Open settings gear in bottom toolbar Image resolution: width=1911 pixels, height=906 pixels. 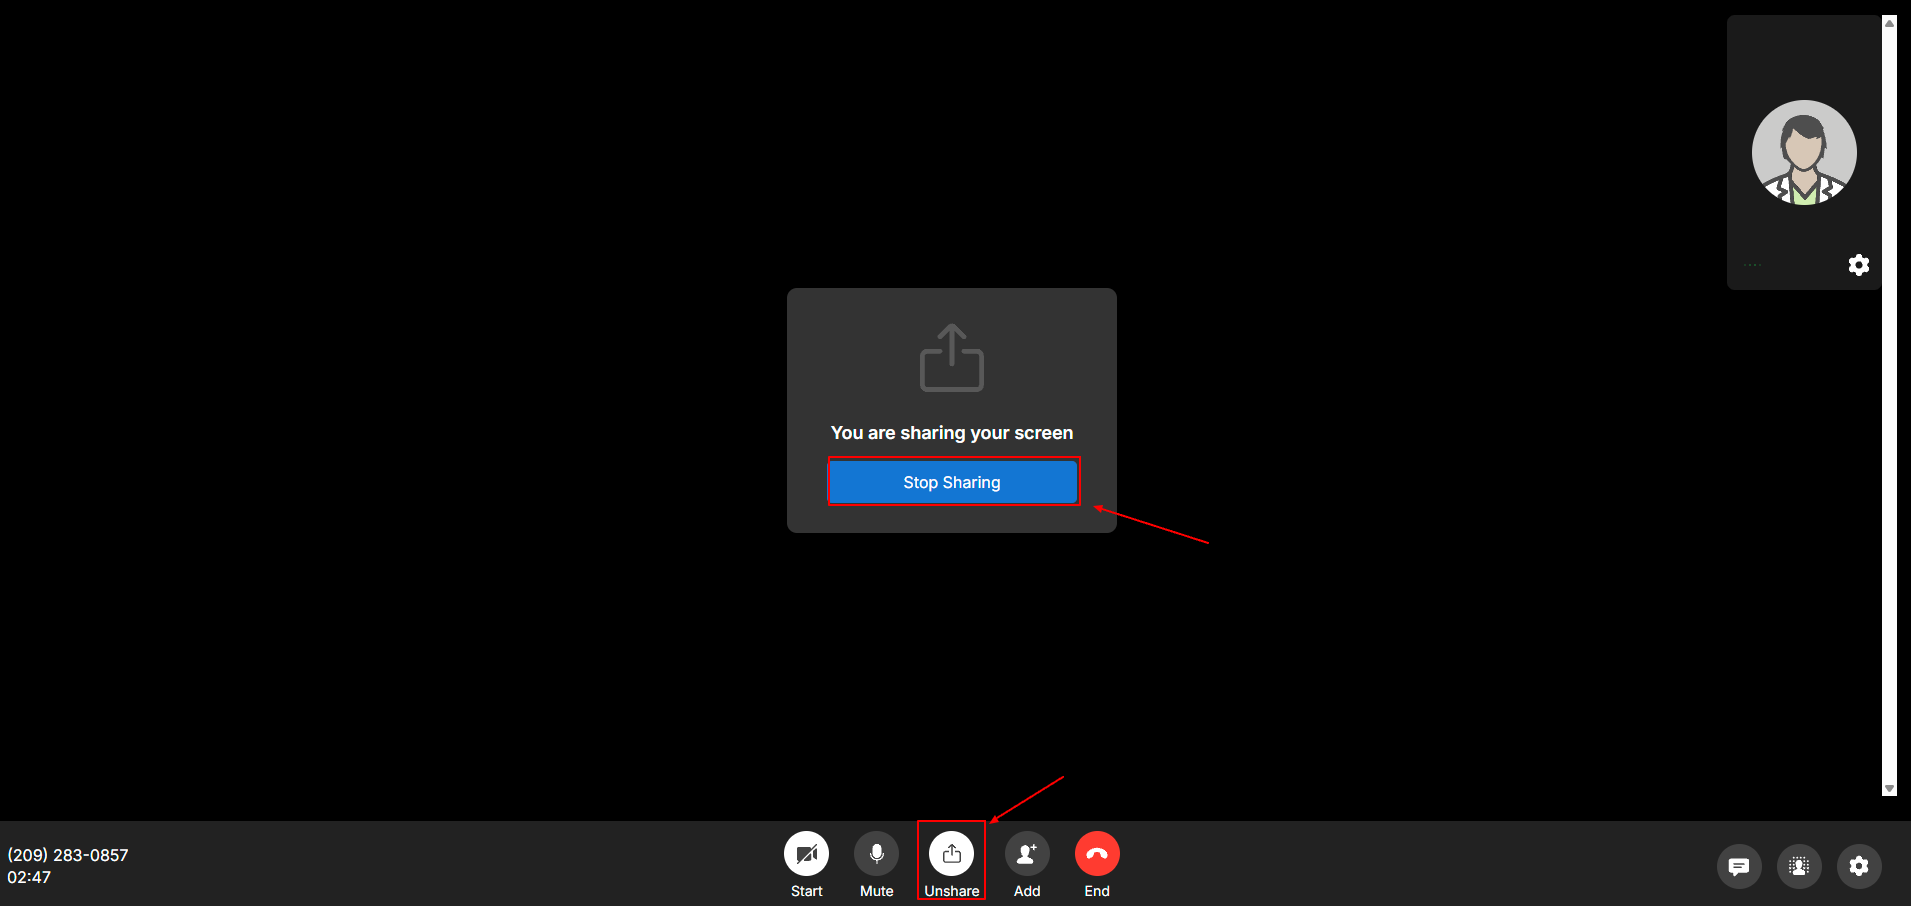(x=1859, y=866)
